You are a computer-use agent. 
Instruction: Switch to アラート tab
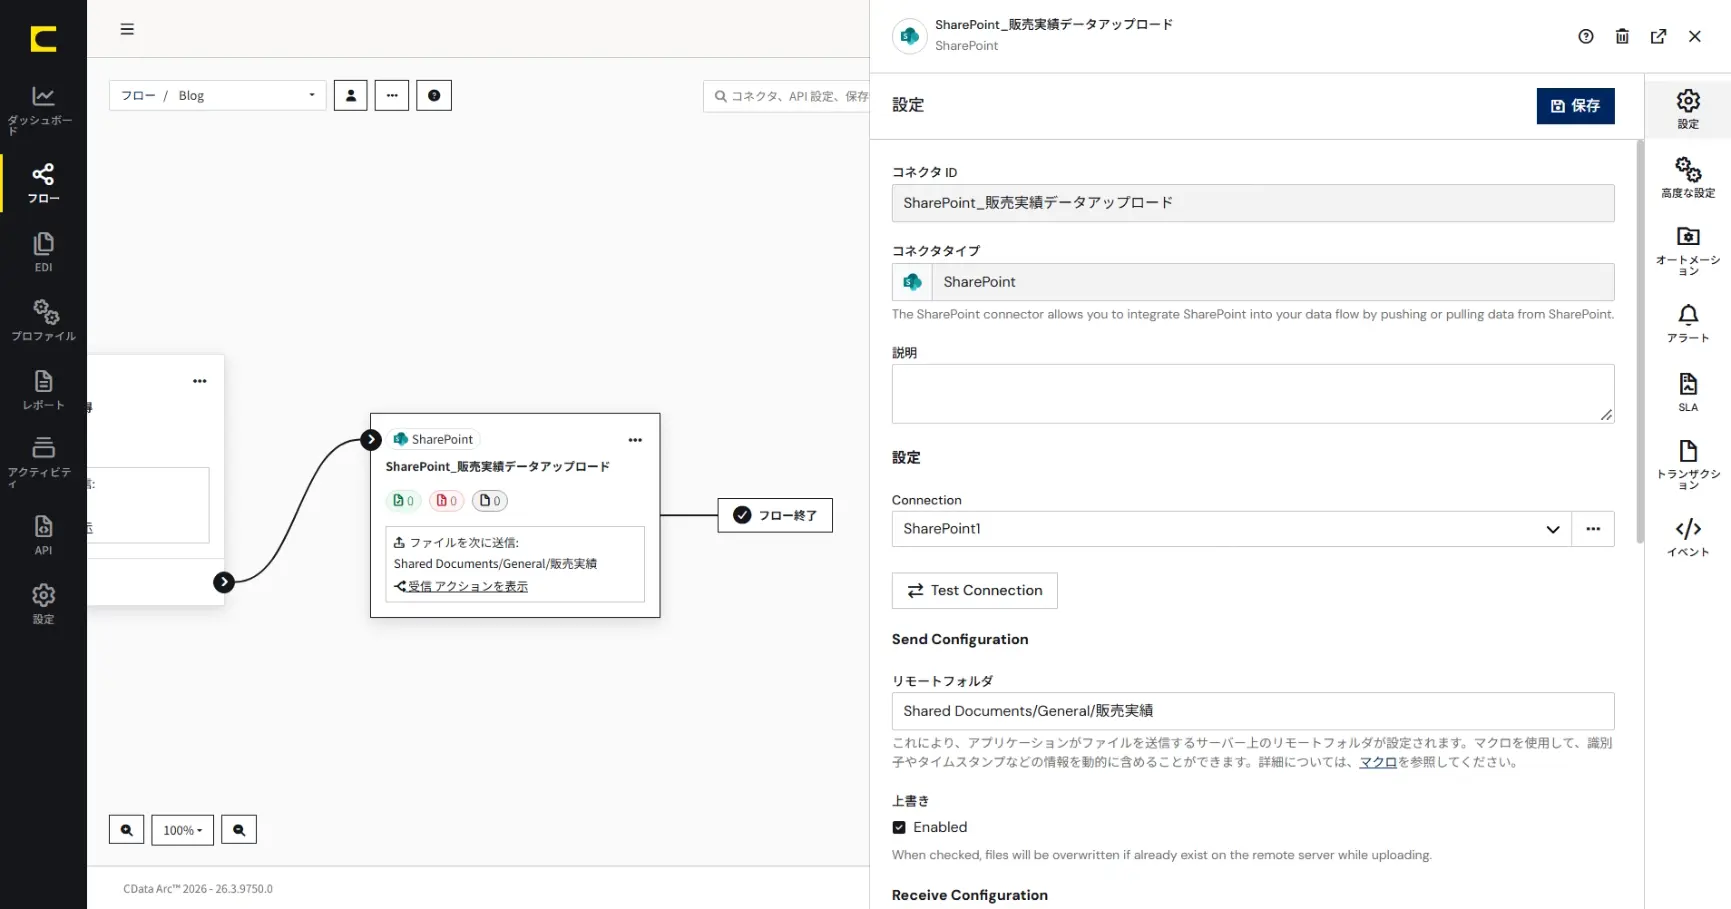click(x=1688, y=323)
